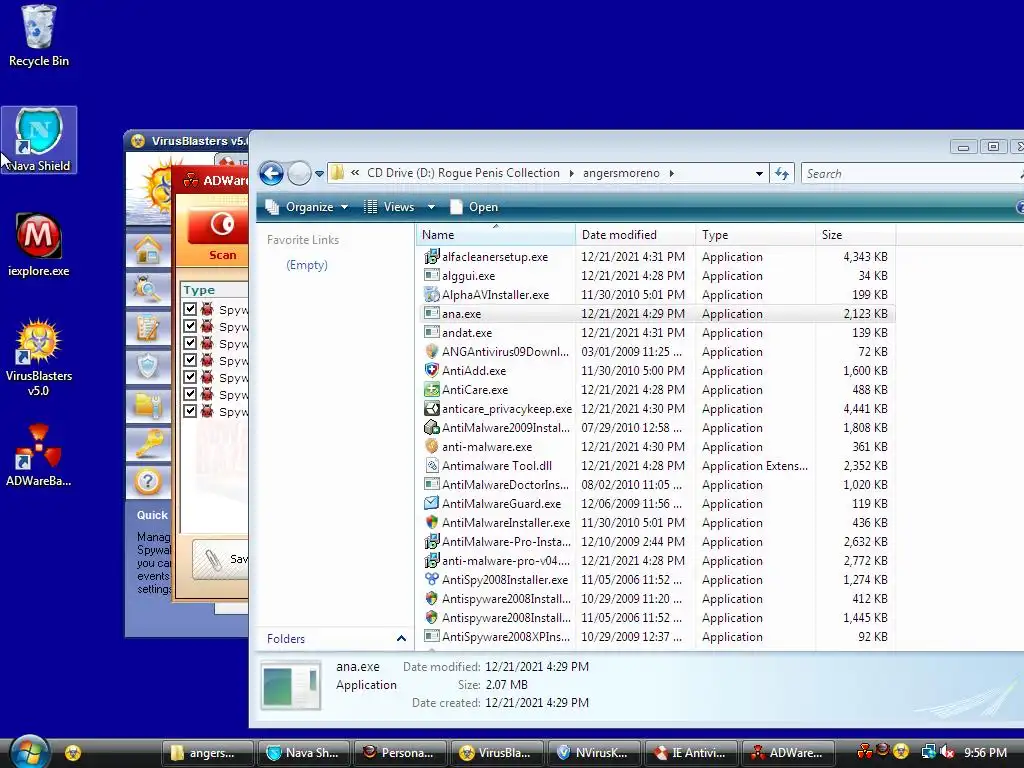Switch to Nava Sh... taskbar window

point(304,753)
